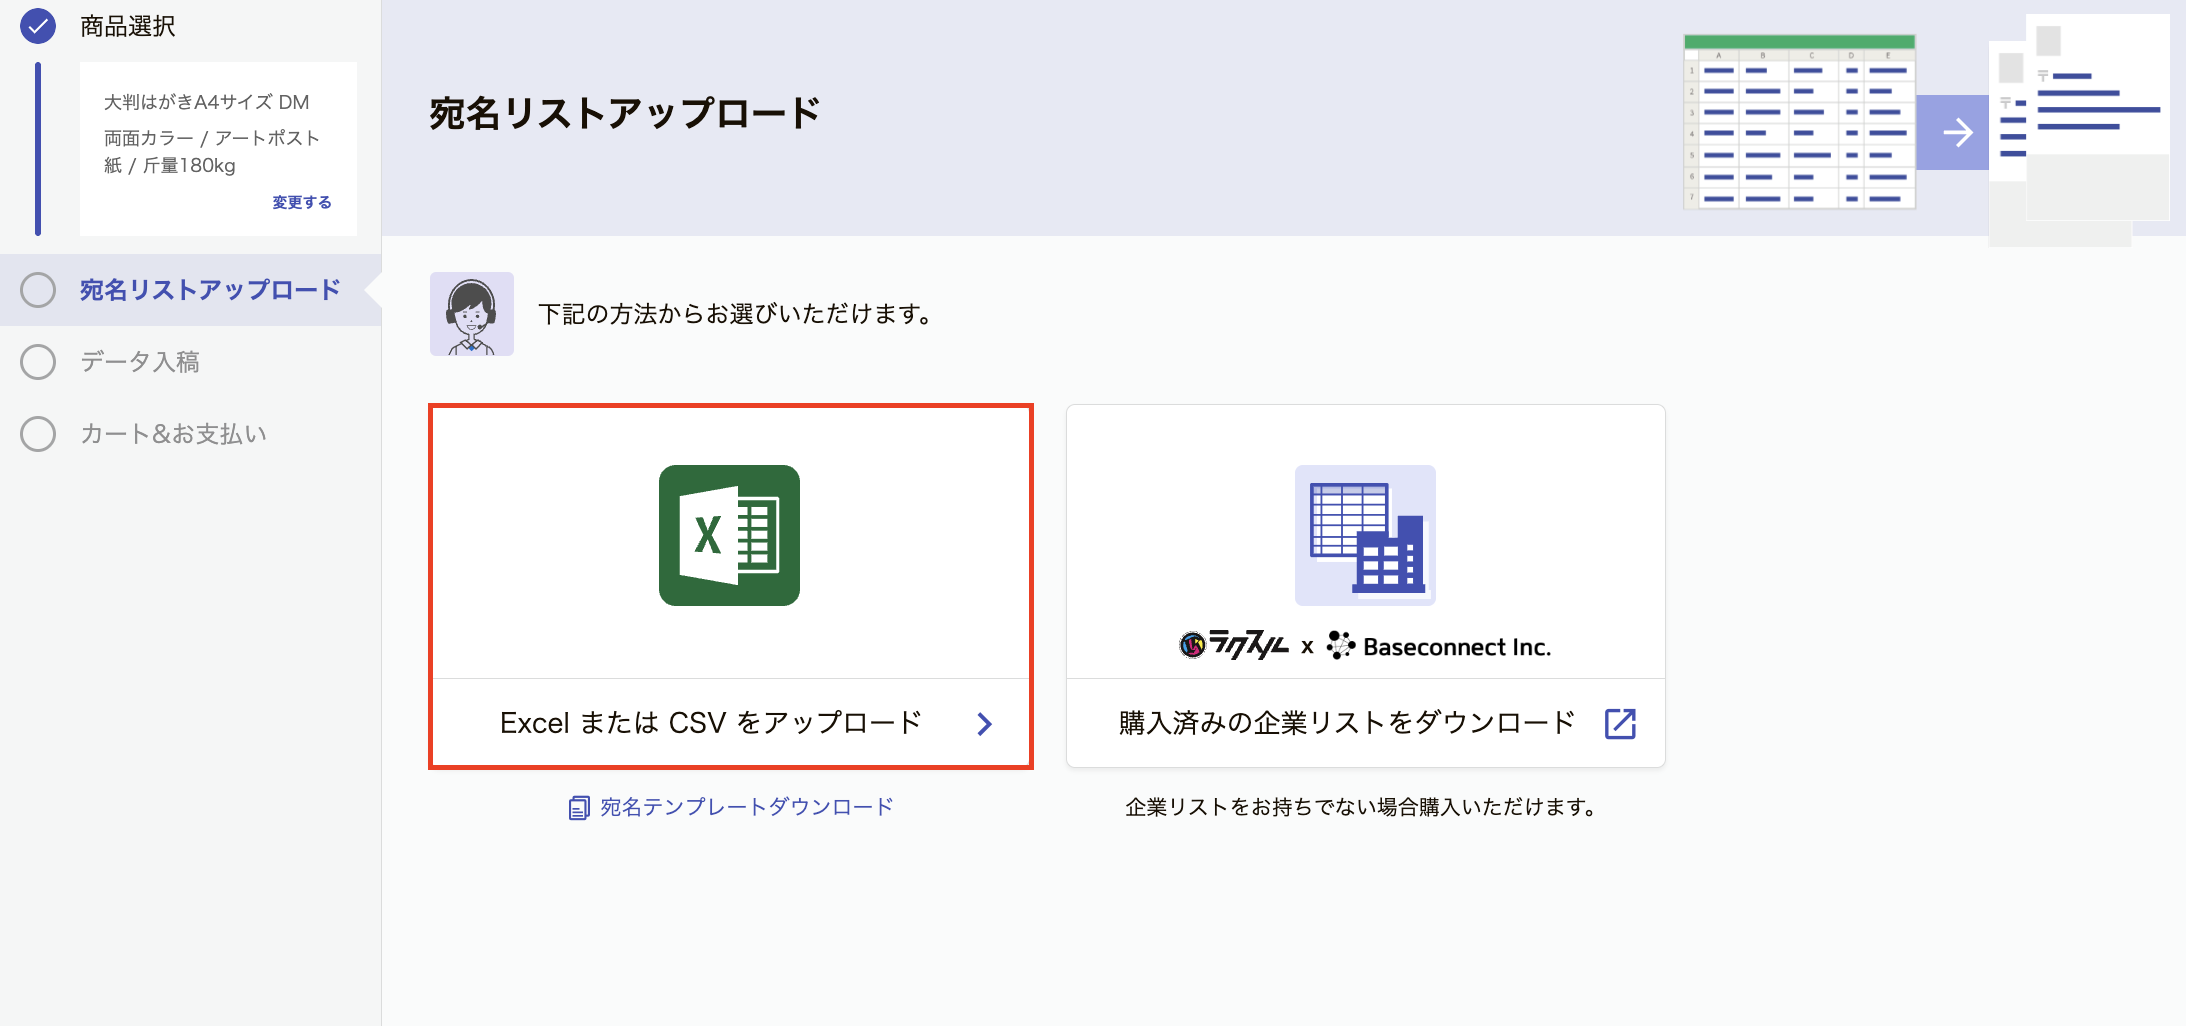Go to the カート&お支払い step
Image resolution: width=2186 pixels, height=1026 pixels.
click(x=174, y=434)
